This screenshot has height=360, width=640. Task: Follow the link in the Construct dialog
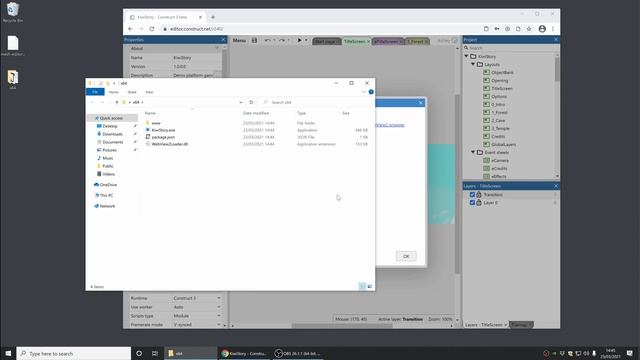tap(390, 125)
